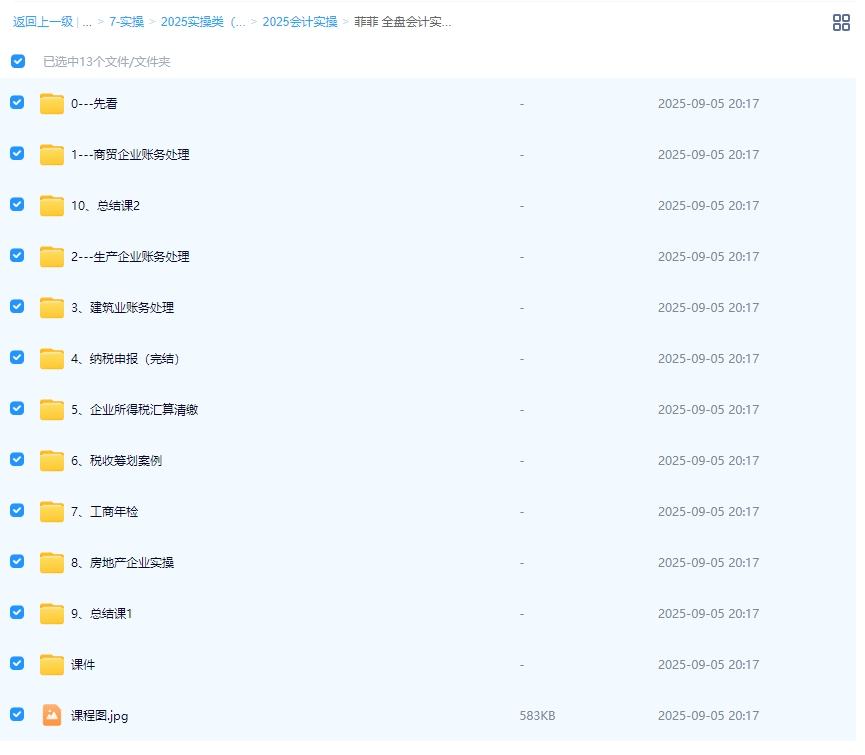Open folder named 4、纳税申报（完结）
This screenshot has width=865, height=755.
tap(125, 358)
